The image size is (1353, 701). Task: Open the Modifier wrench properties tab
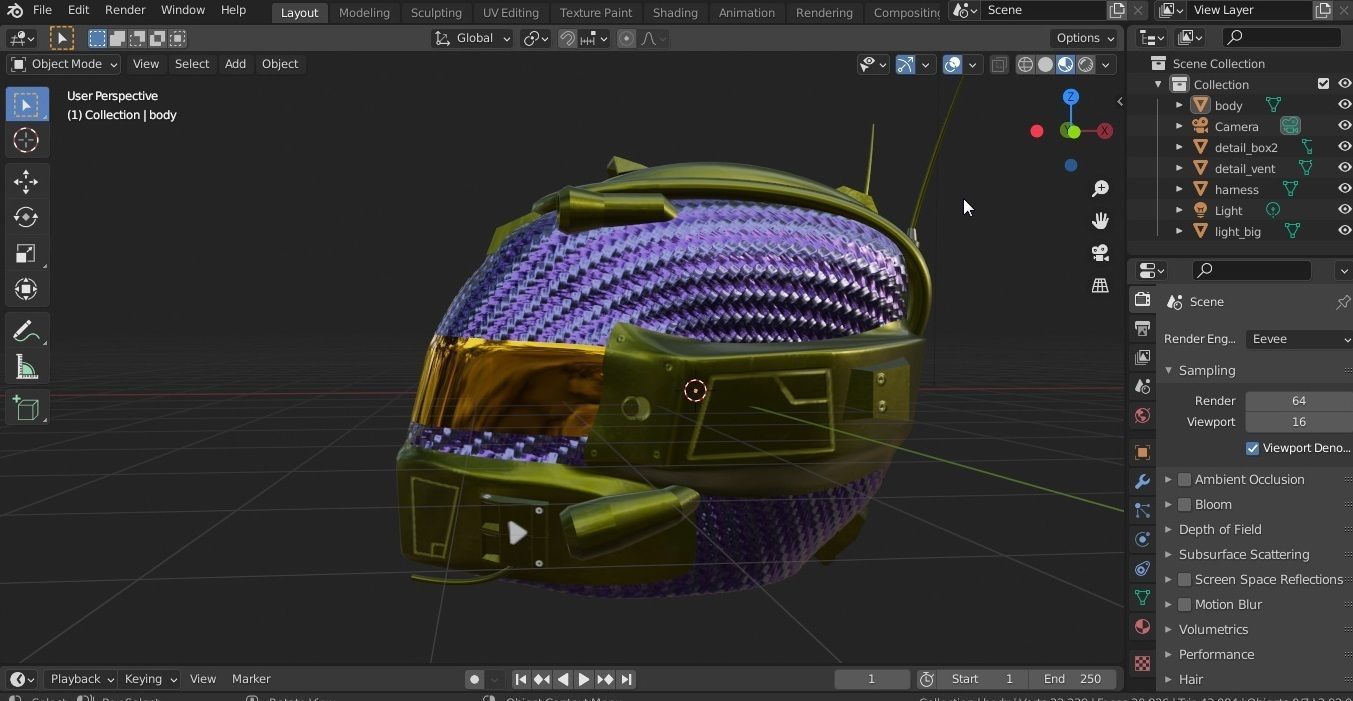tap(1142, 481)
